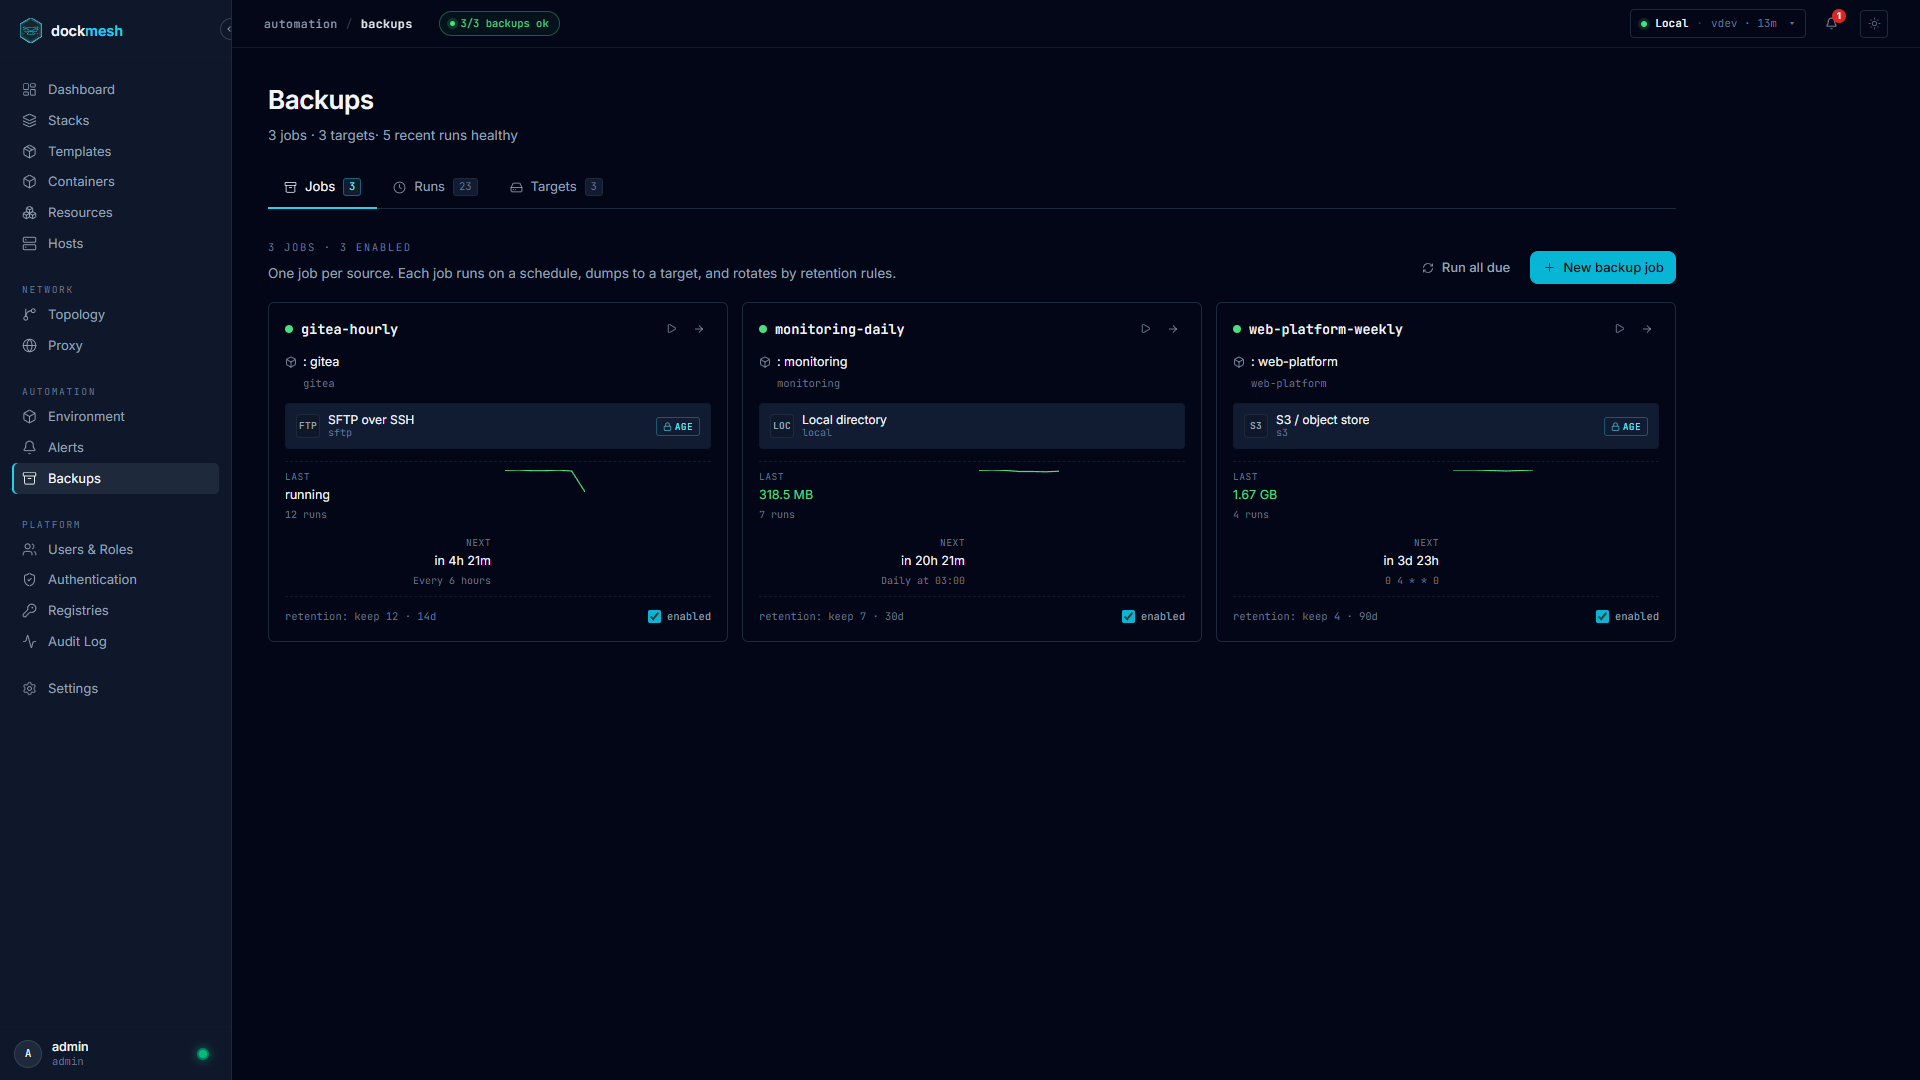Run the gitea-hourly job now
1920x1080 pixels.
point(672,329)
